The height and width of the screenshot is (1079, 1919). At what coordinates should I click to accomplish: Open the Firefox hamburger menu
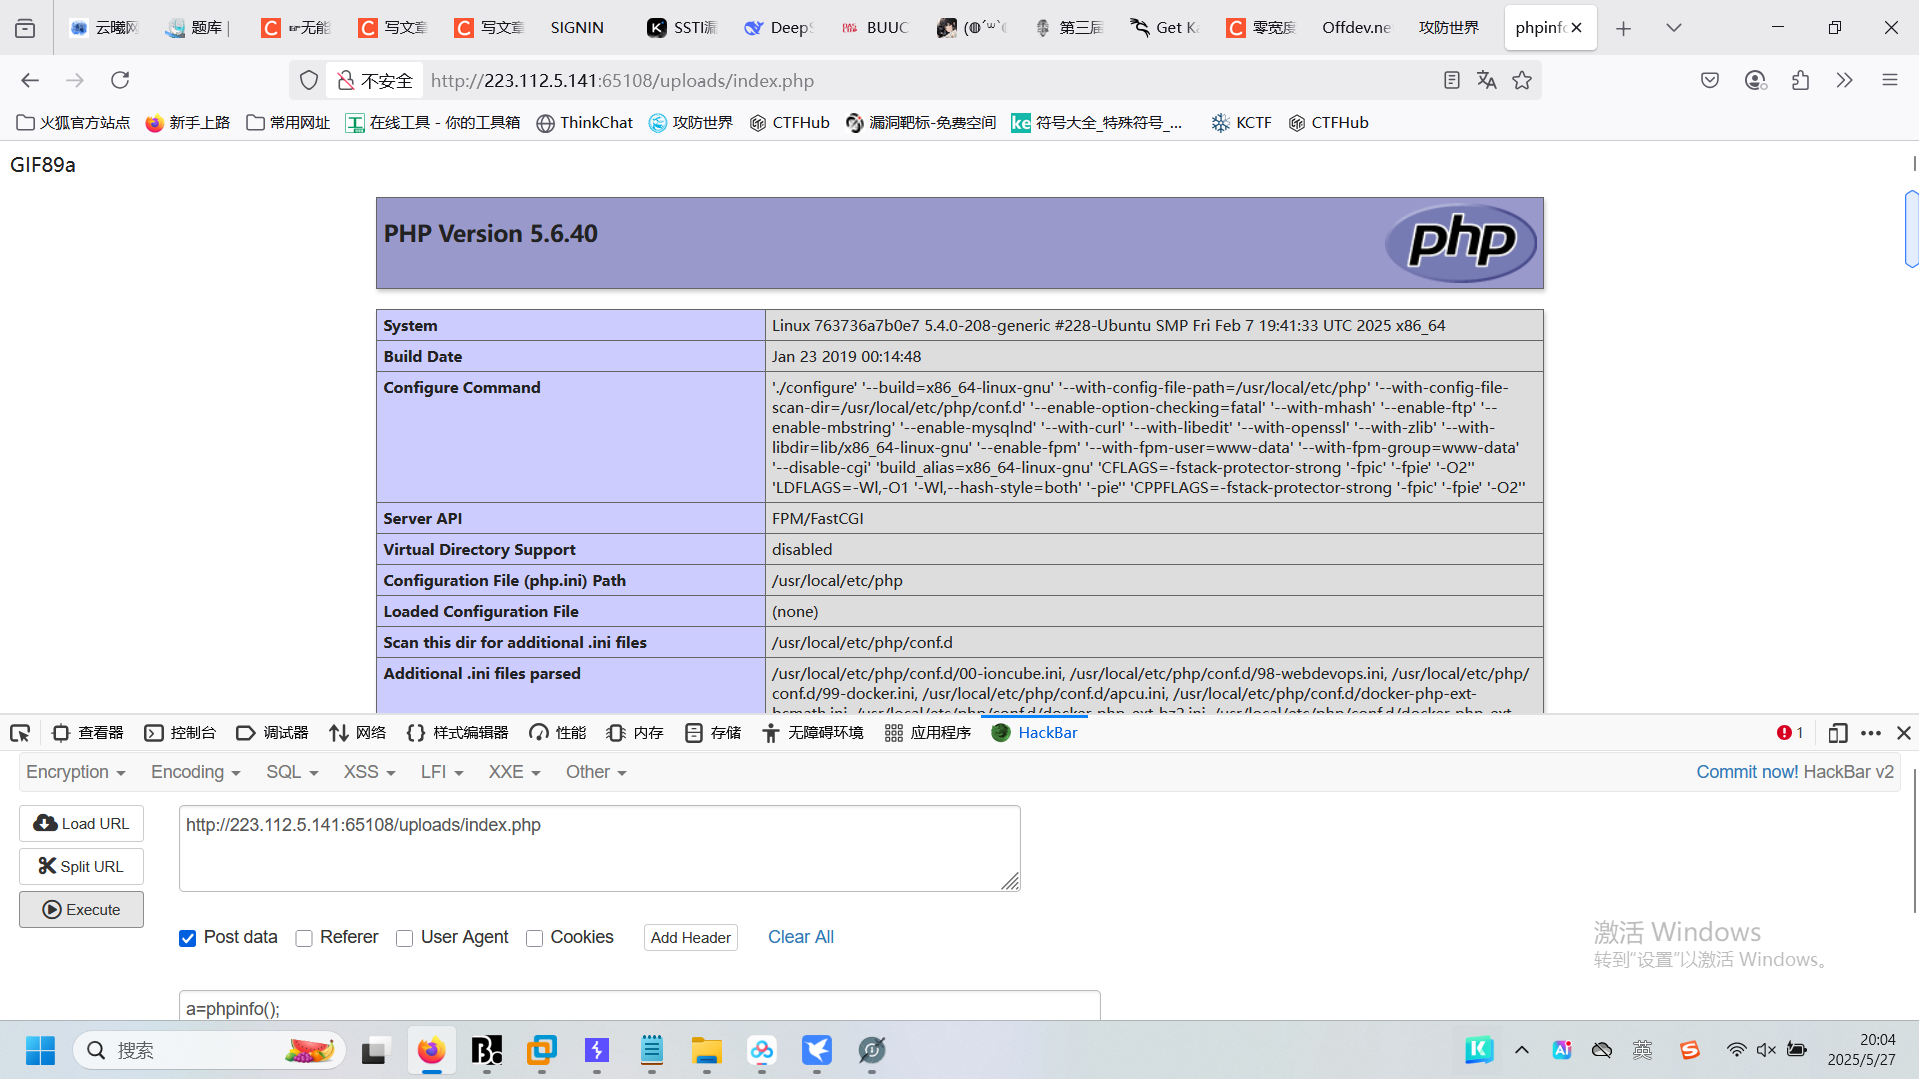(x=1890, y=80)
